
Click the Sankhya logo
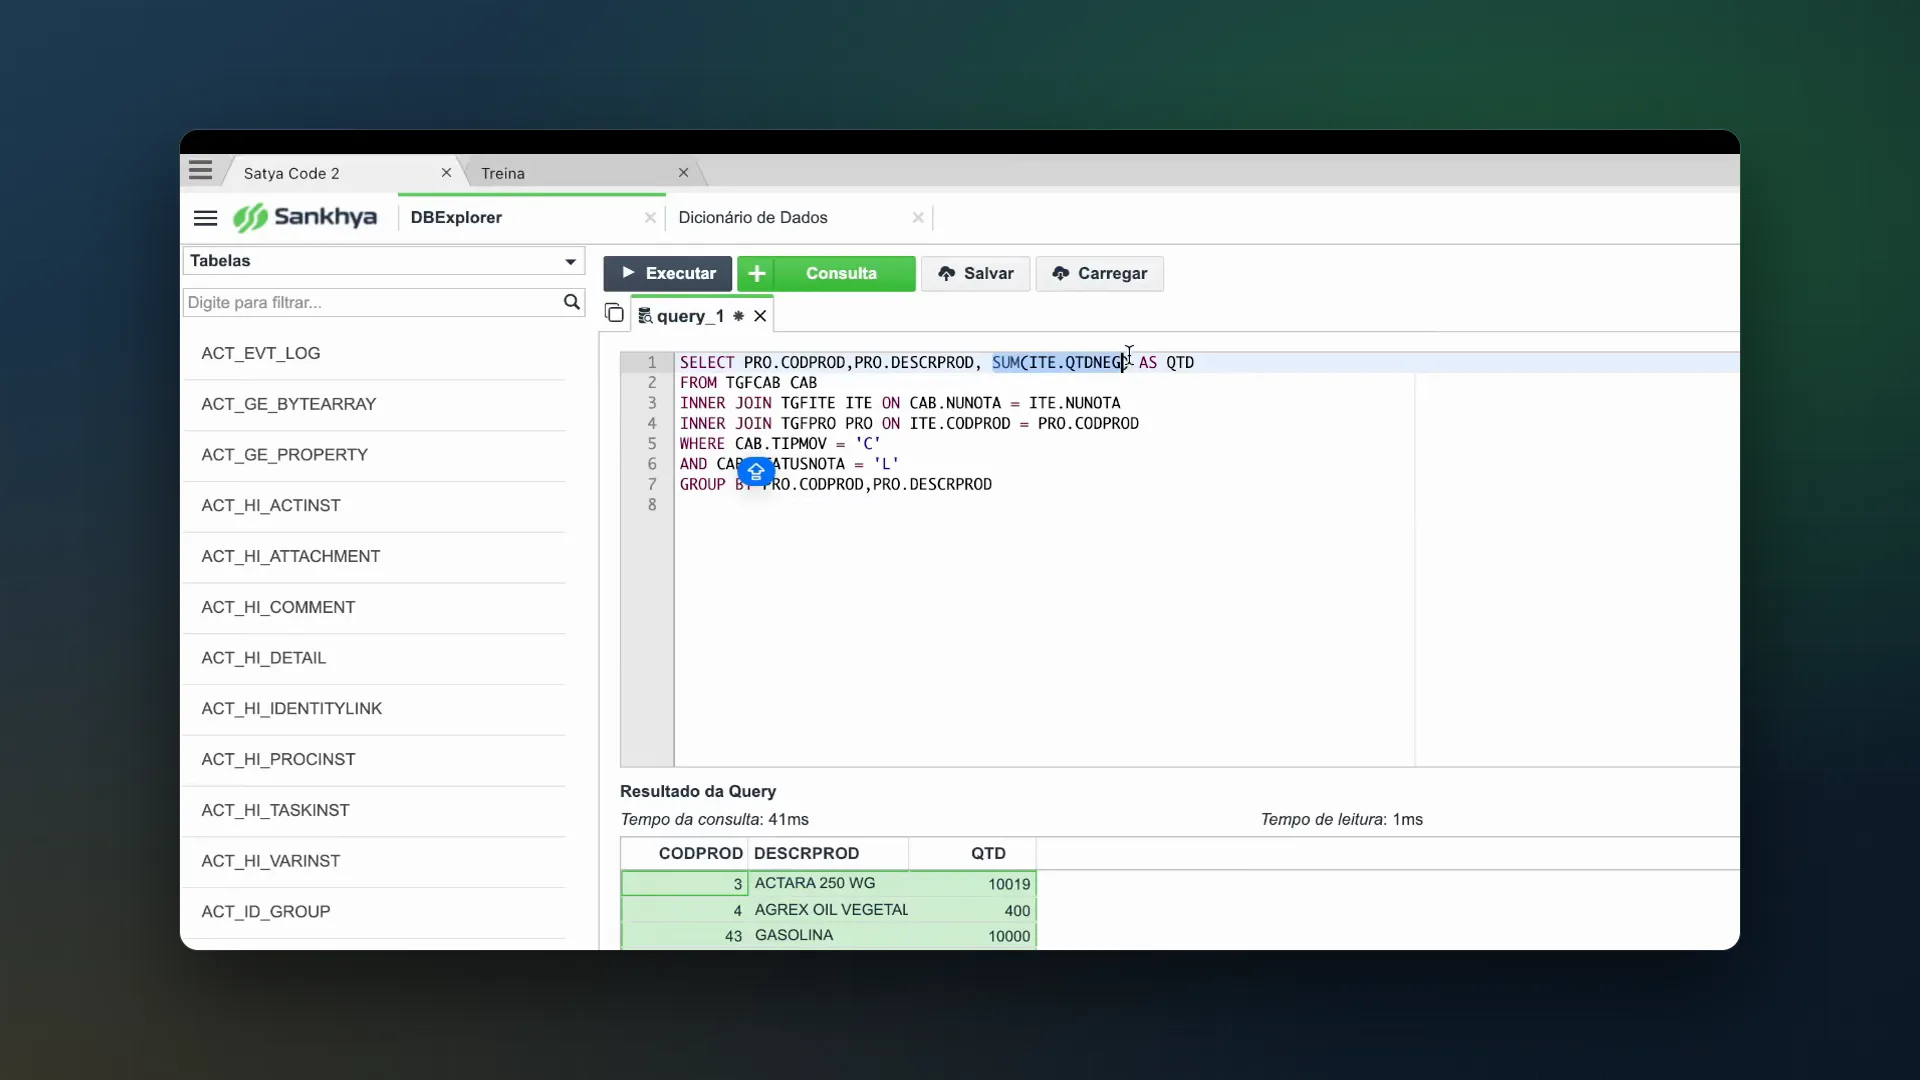(x=305, y=217)
